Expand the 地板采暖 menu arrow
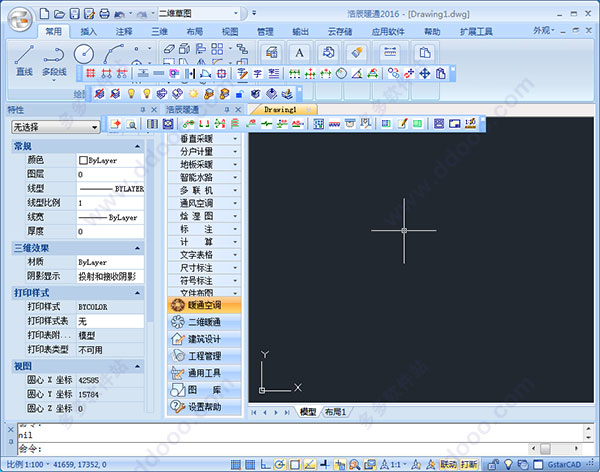 235,165
